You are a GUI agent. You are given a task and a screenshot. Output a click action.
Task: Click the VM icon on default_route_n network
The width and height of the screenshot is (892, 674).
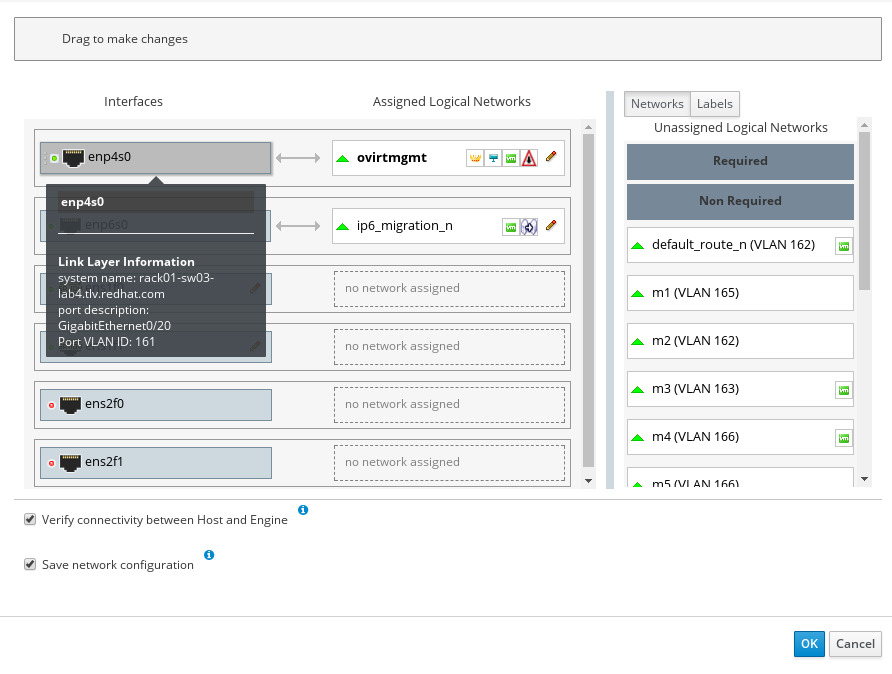point(843,246)
